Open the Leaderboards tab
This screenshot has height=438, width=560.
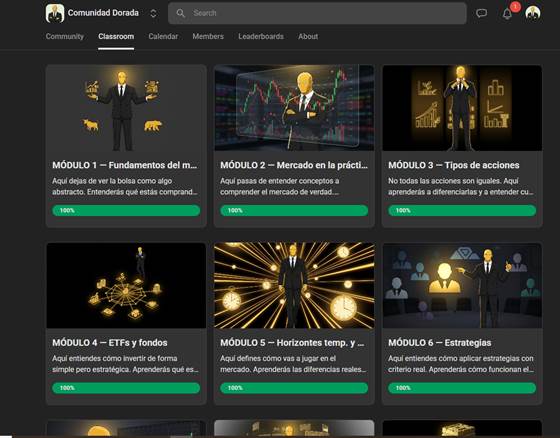[261, 36]
